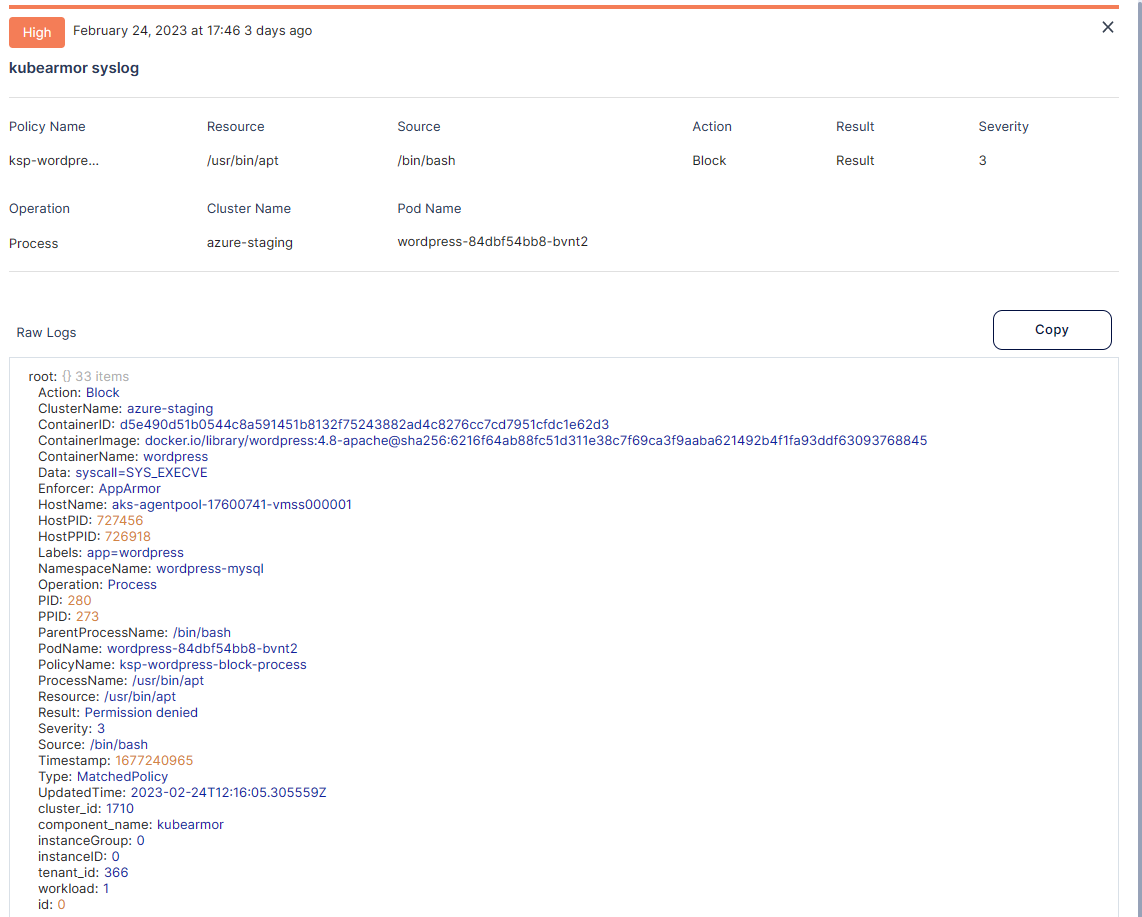The image size is (1142, 917).
Task: Close the kubearmor syslog detail panel
Action: 1107,28
